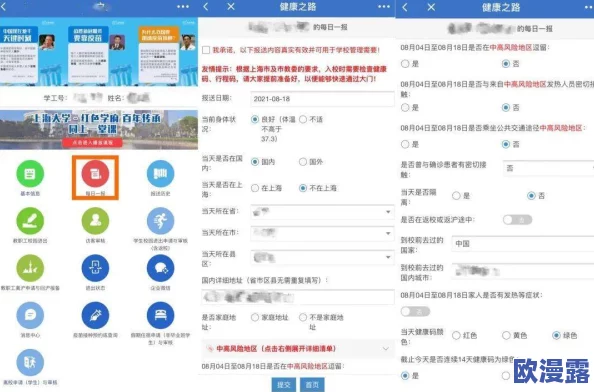Click the 到校前去过的国家 field with 中国

point(523,244)
